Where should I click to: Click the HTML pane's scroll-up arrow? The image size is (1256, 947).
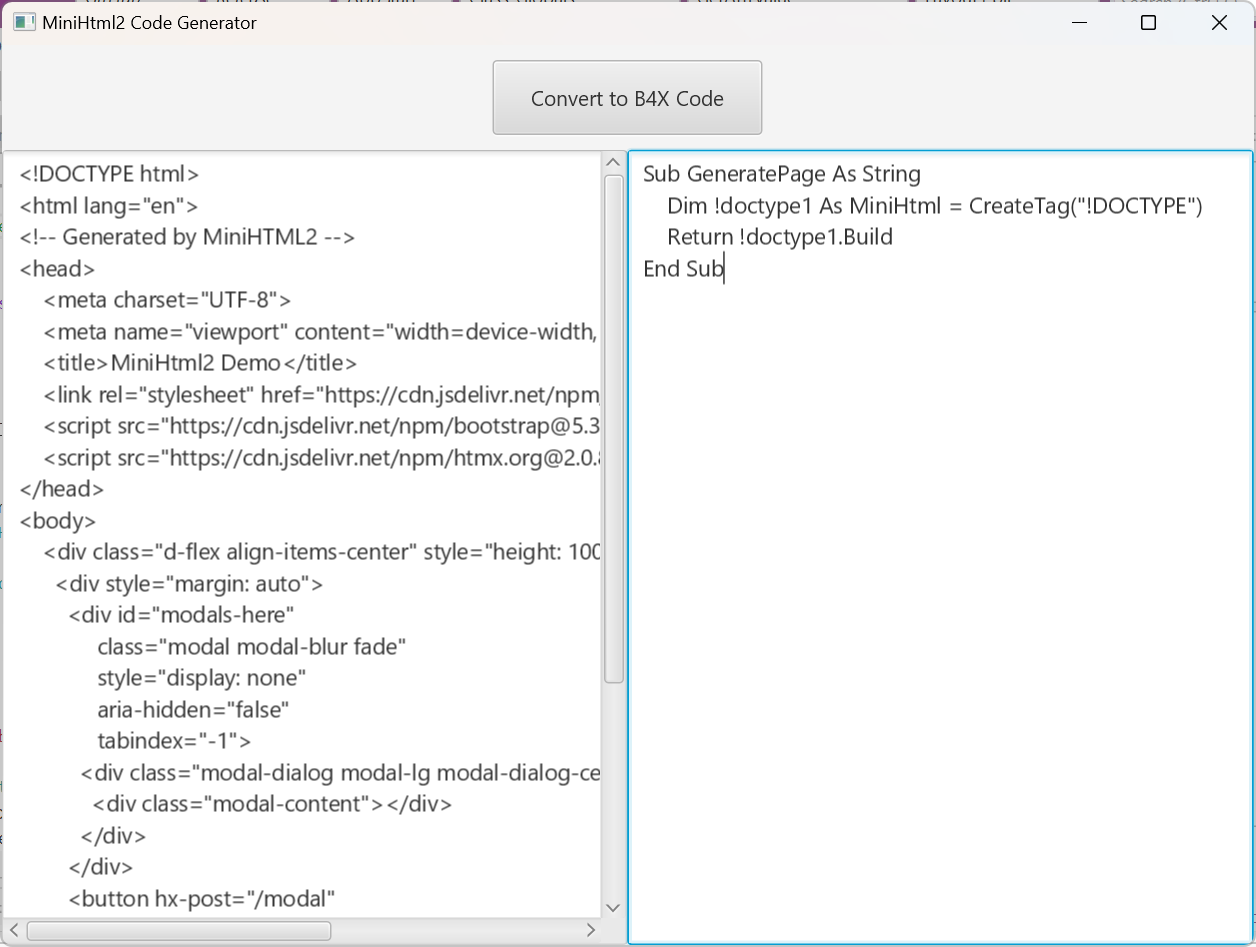pos(613,161)
